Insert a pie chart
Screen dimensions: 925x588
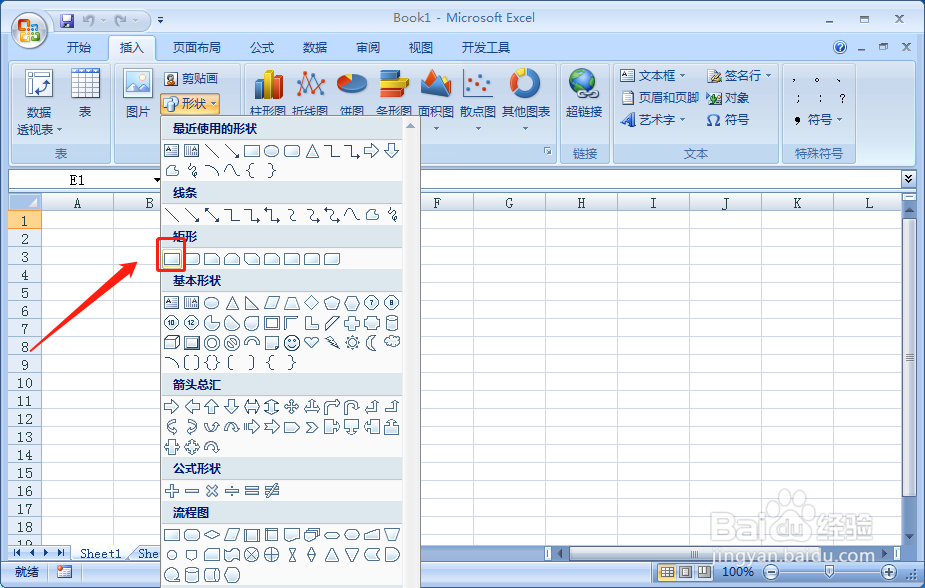click(352, 93)
